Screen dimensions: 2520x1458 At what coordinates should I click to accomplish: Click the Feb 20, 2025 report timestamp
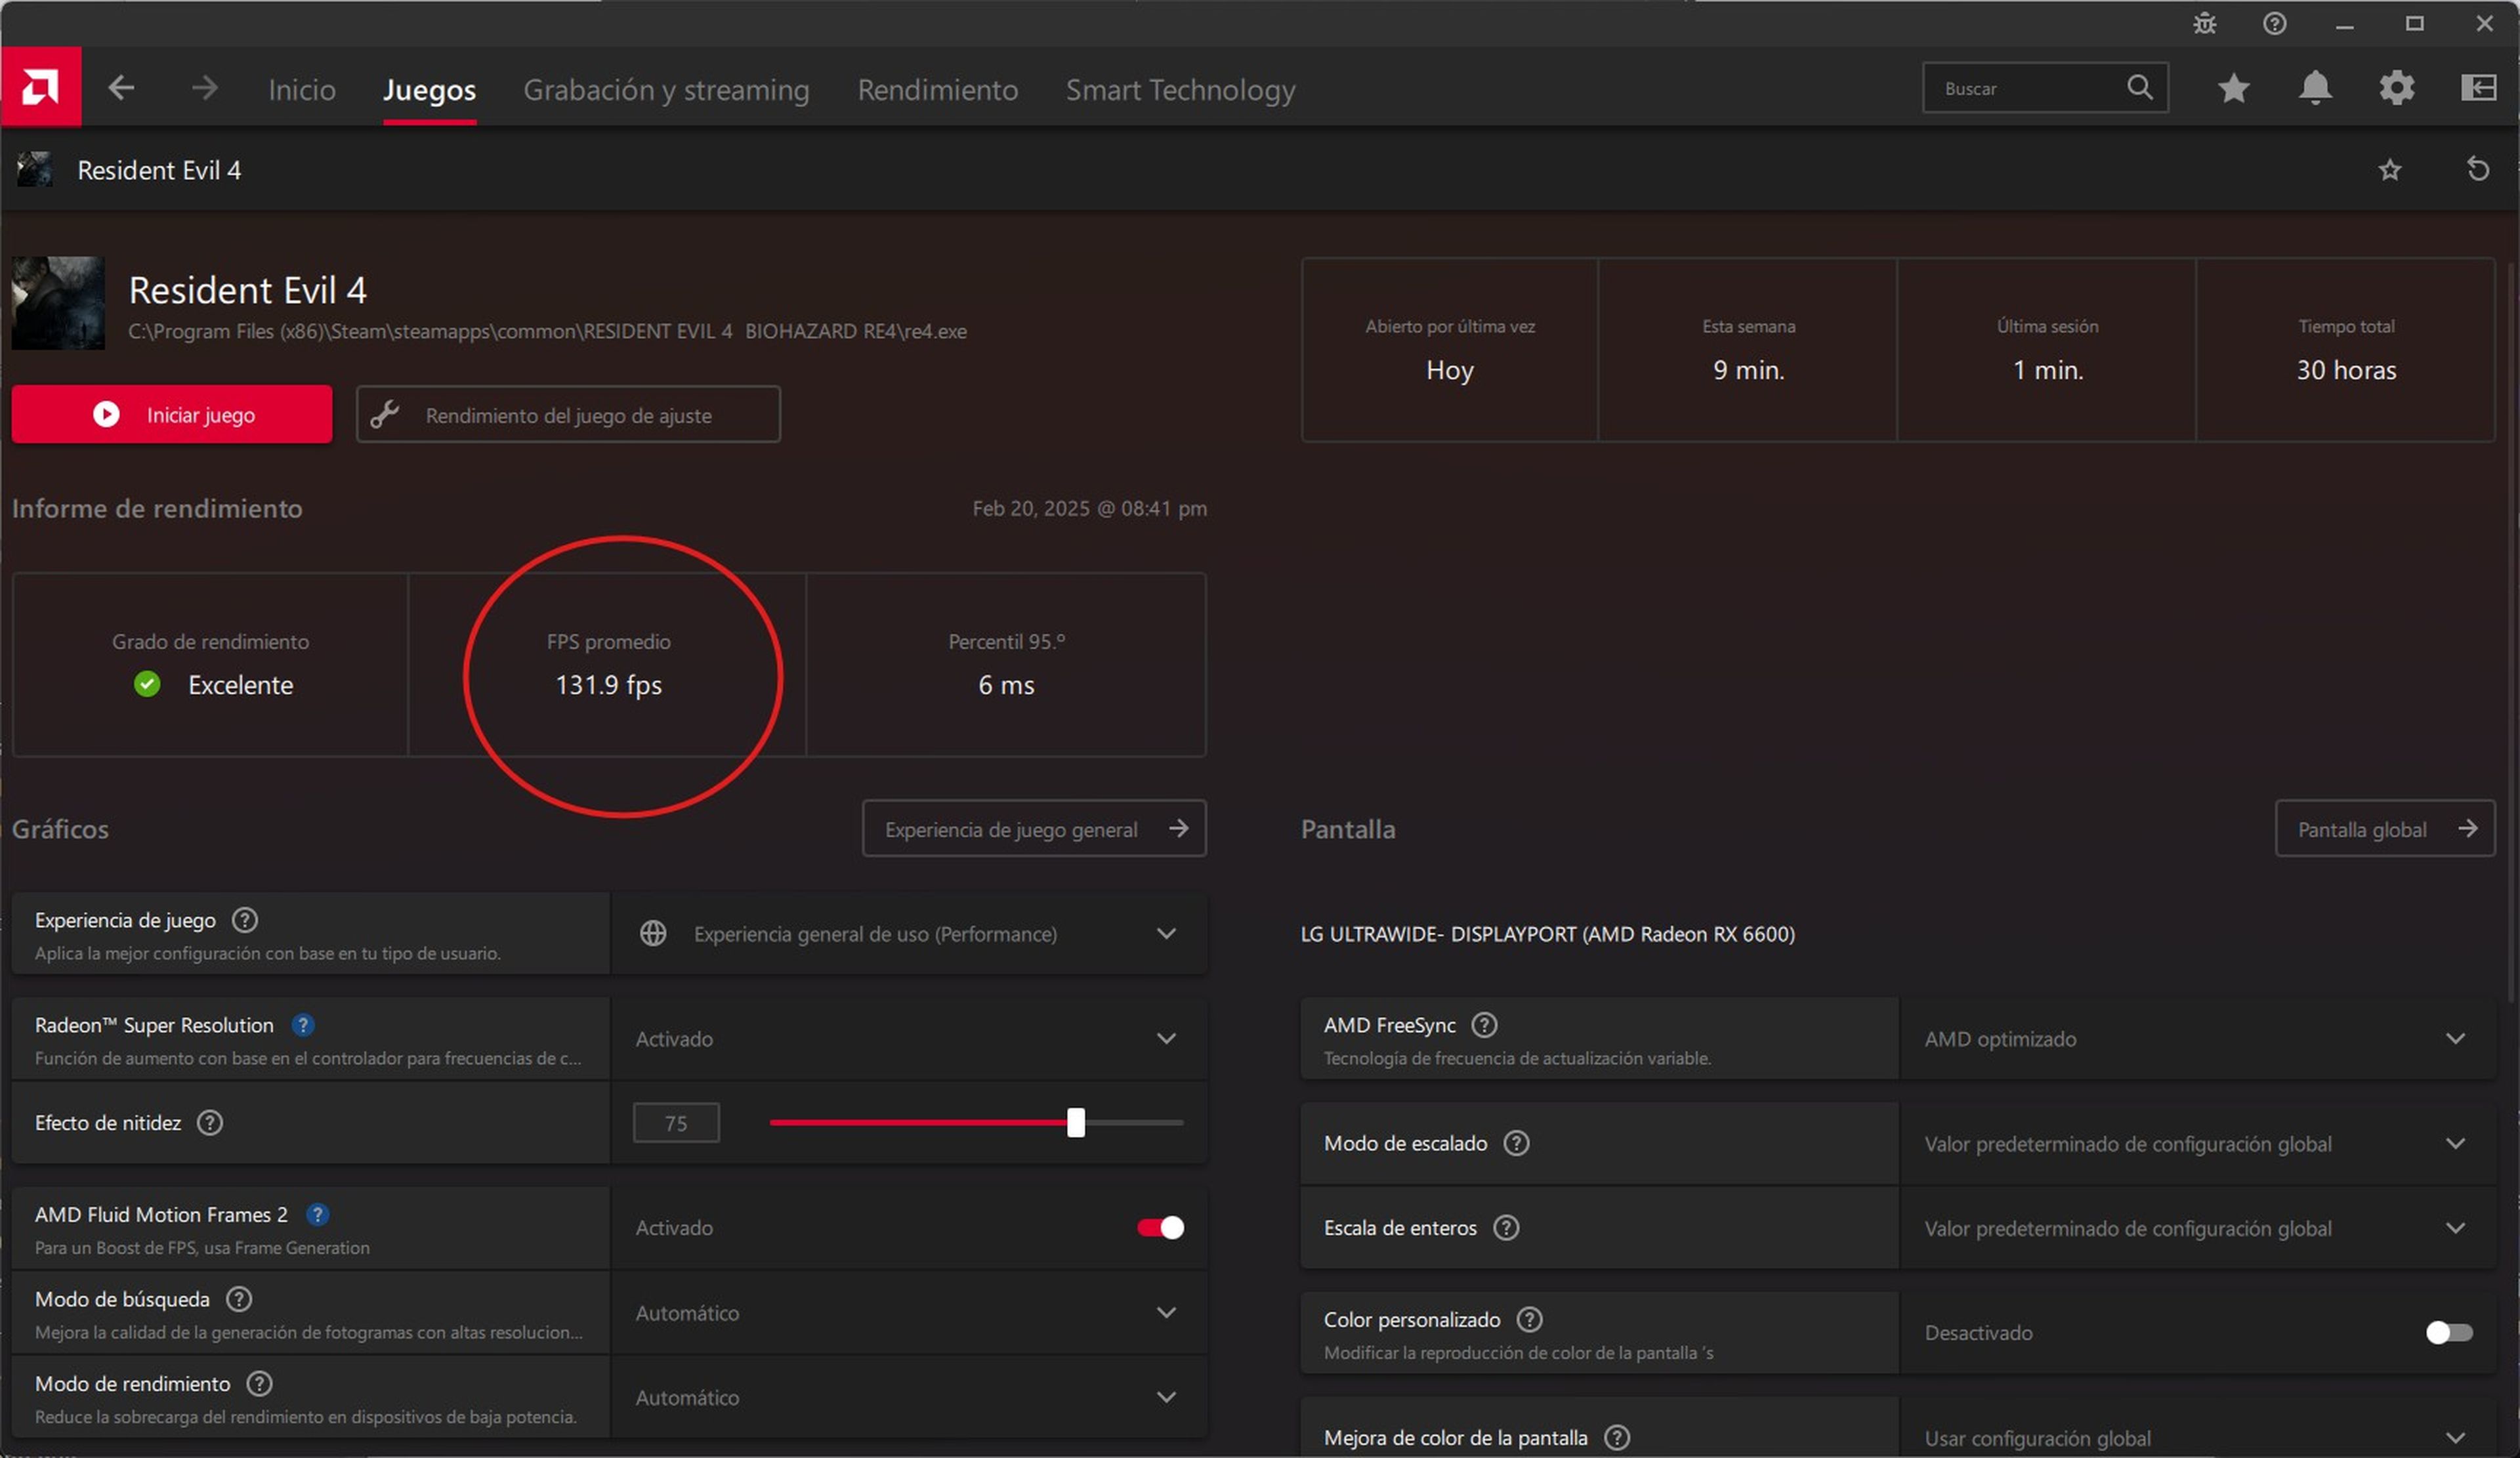pos(1089,508)
